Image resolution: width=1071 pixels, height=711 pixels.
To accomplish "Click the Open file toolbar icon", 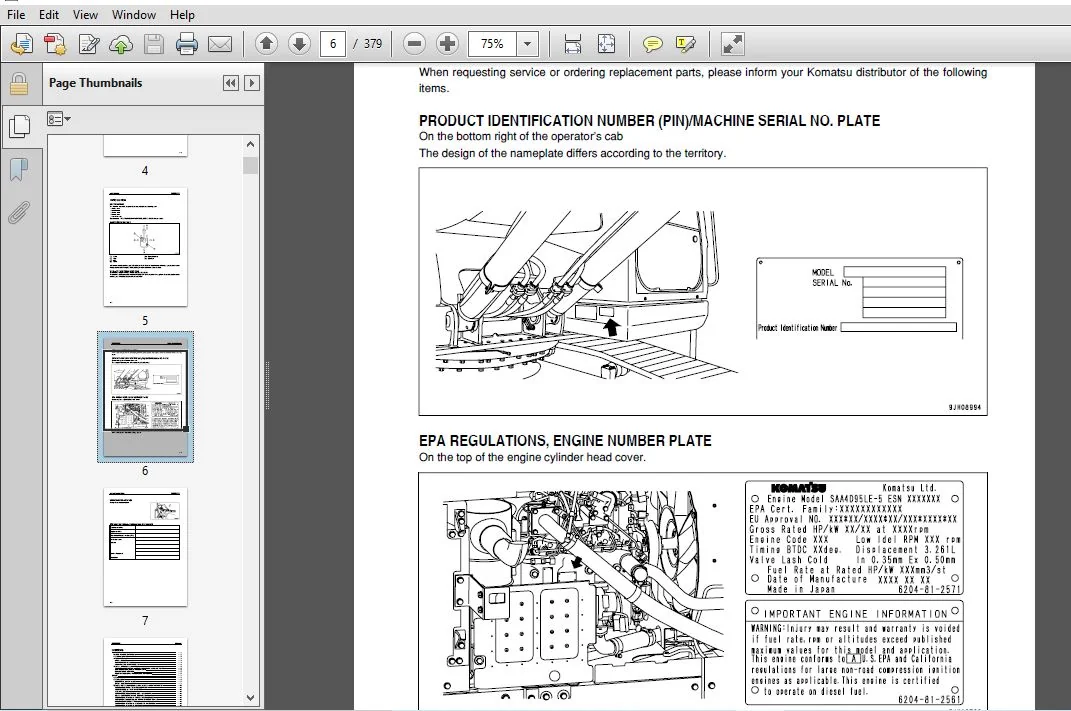I will pyautogui.click(x=22, y=44).
